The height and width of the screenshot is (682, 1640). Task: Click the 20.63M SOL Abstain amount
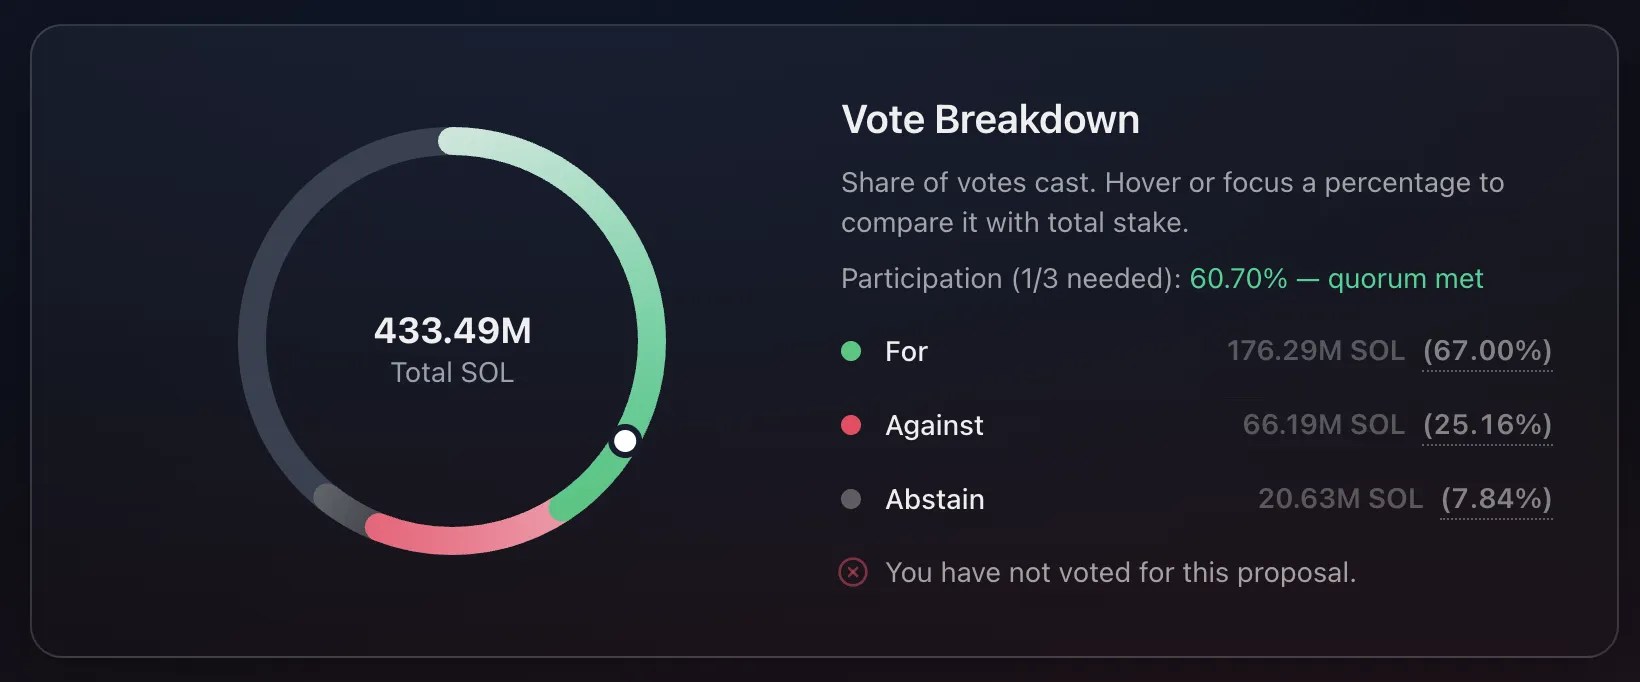click(1340, 499)
